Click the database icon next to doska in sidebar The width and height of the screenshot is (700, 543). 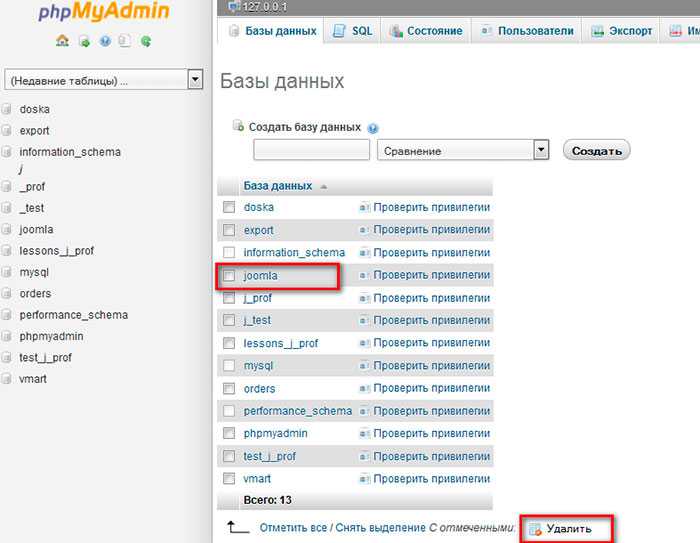pos(6,109)
